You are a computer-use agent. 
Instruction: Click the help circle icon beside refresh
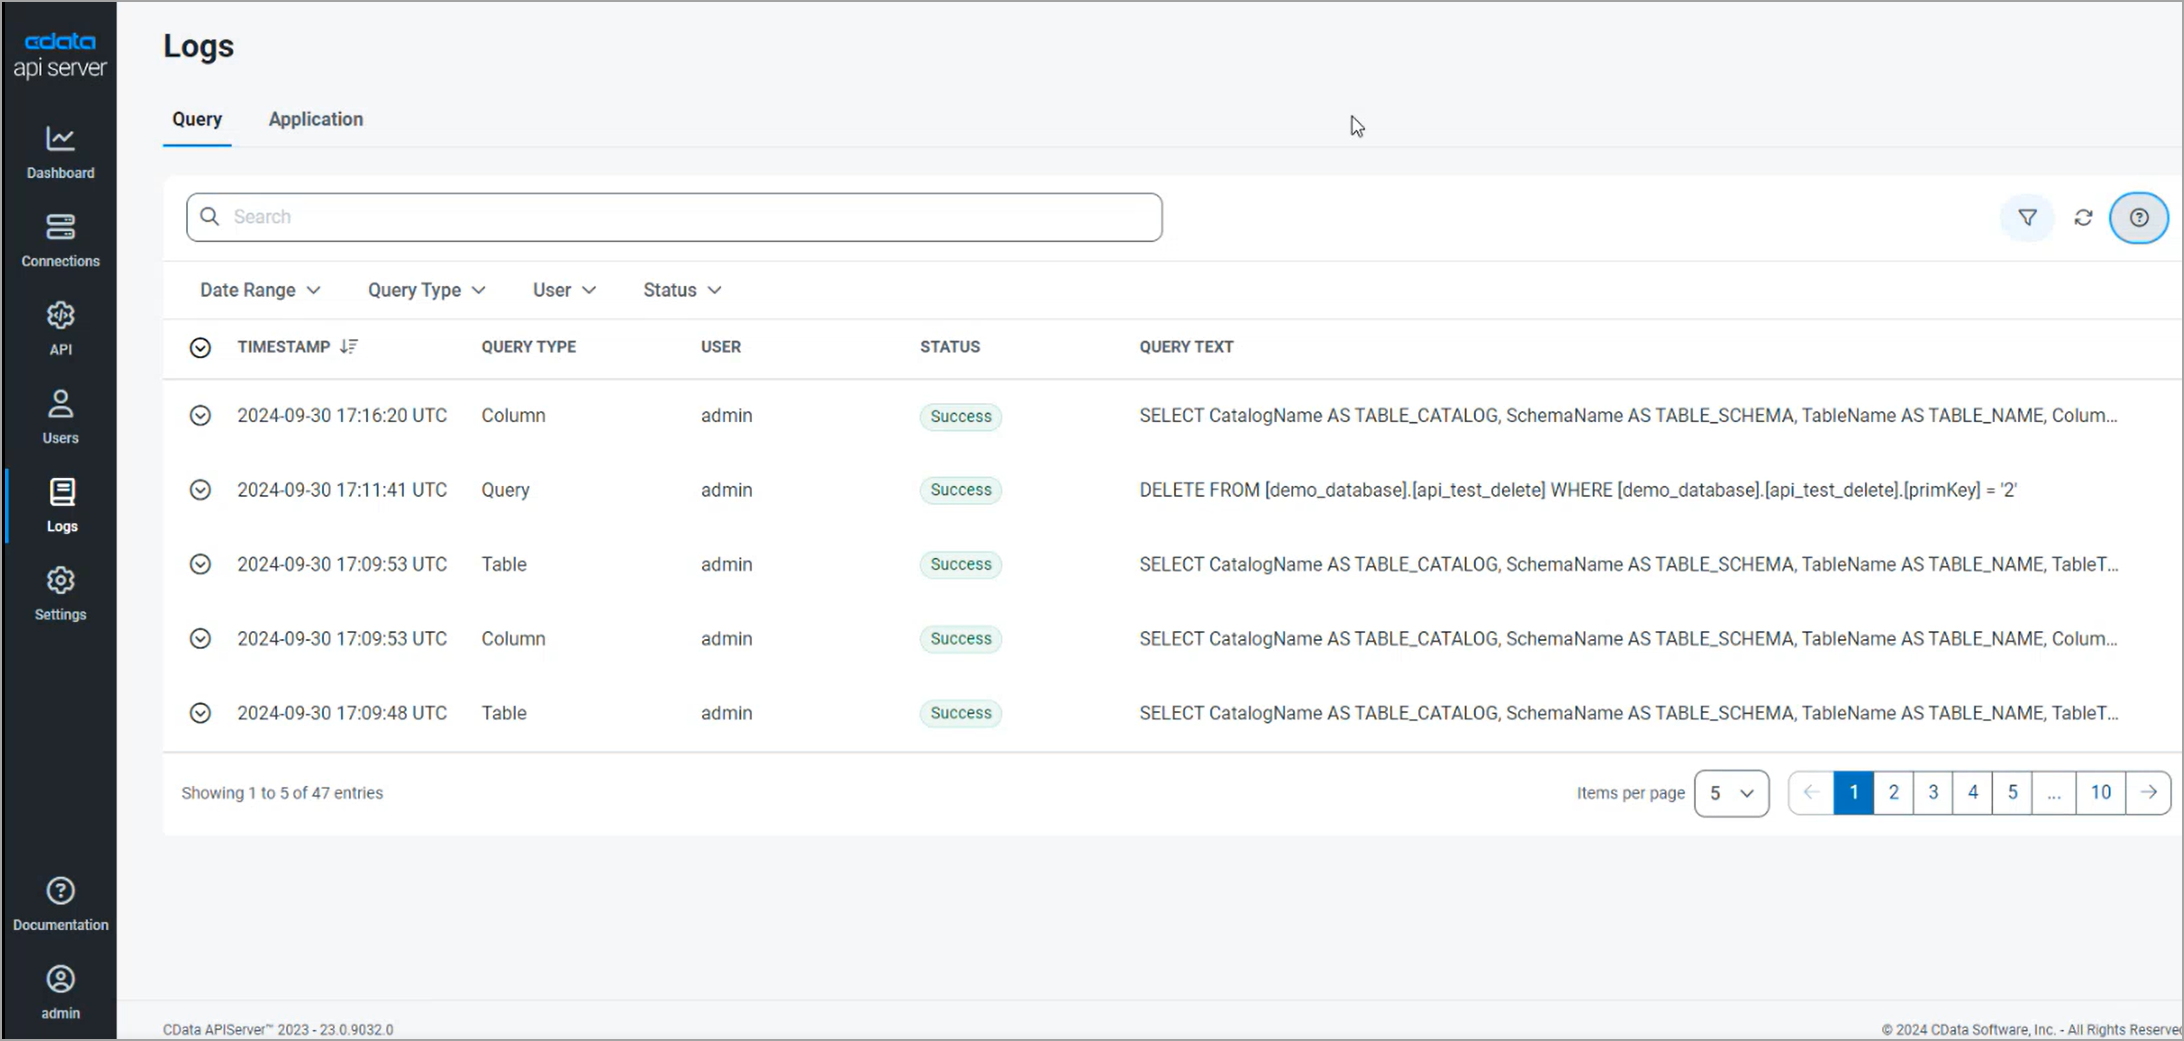(2138, 217)
